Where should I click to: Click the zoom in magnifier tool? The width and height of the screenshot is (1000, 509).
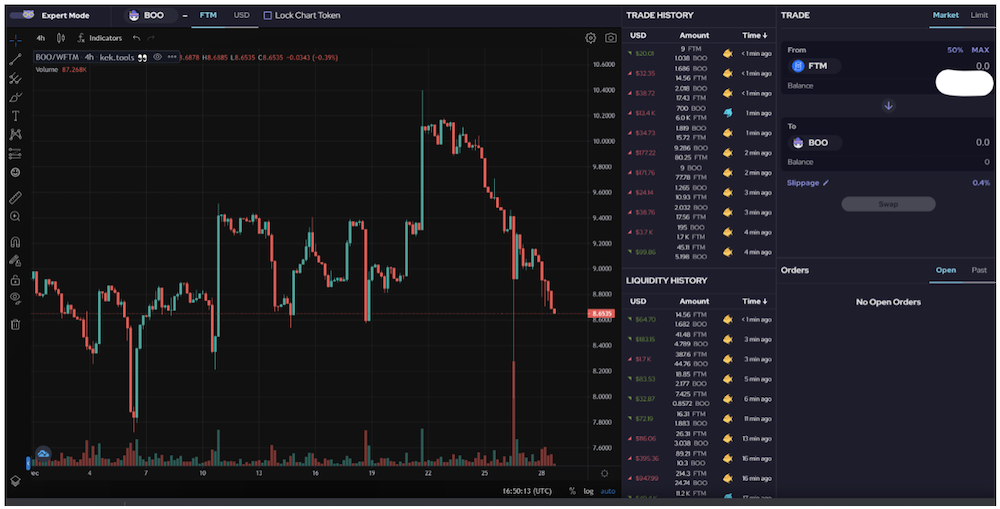(15, 217)
